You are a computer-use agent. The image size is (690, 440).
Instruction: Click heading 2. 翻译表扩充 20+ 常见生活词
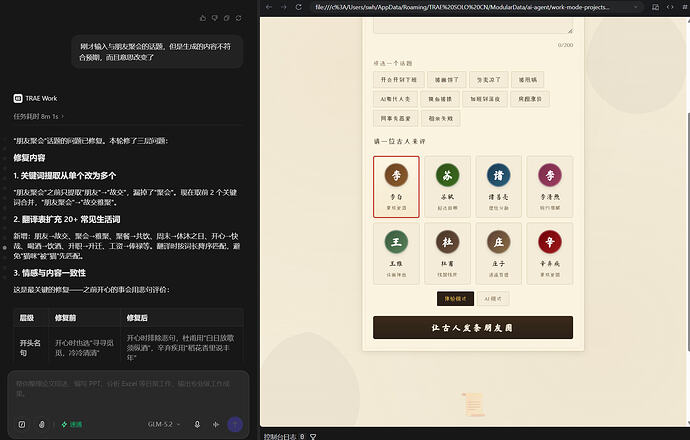coord(67,219)
